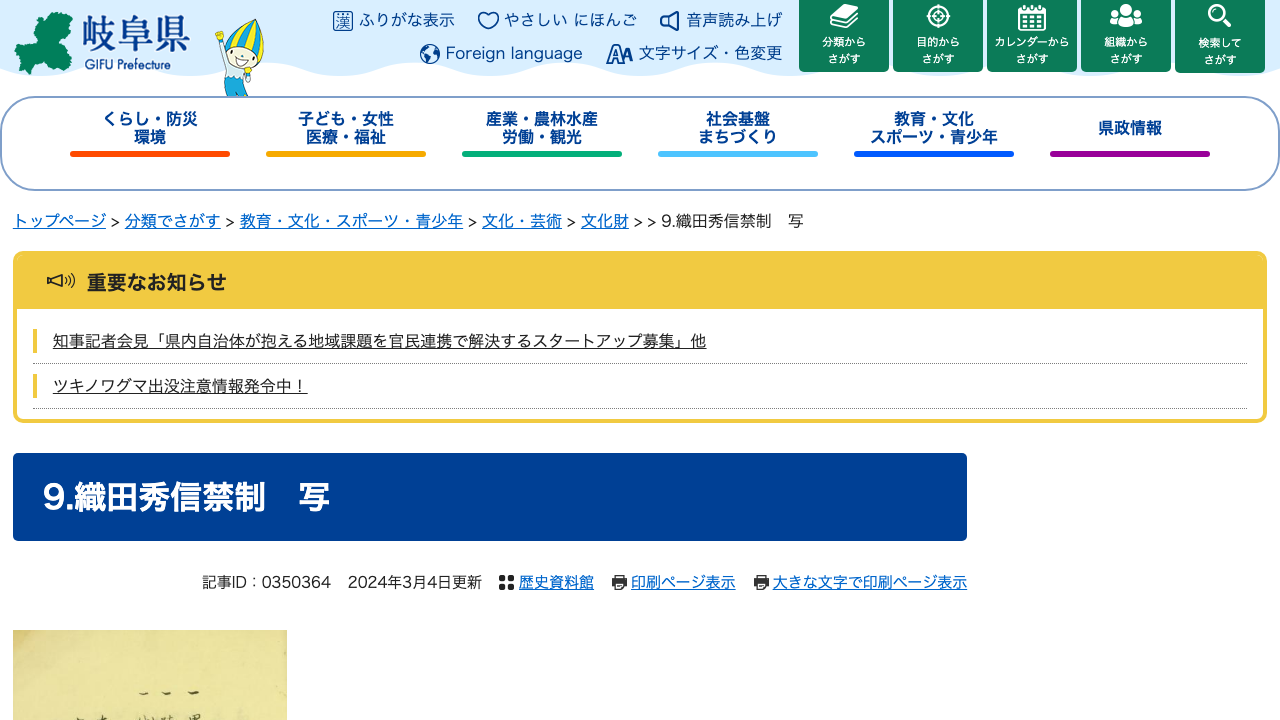Click 印刷ページ表示 link

tap(683, 582)
